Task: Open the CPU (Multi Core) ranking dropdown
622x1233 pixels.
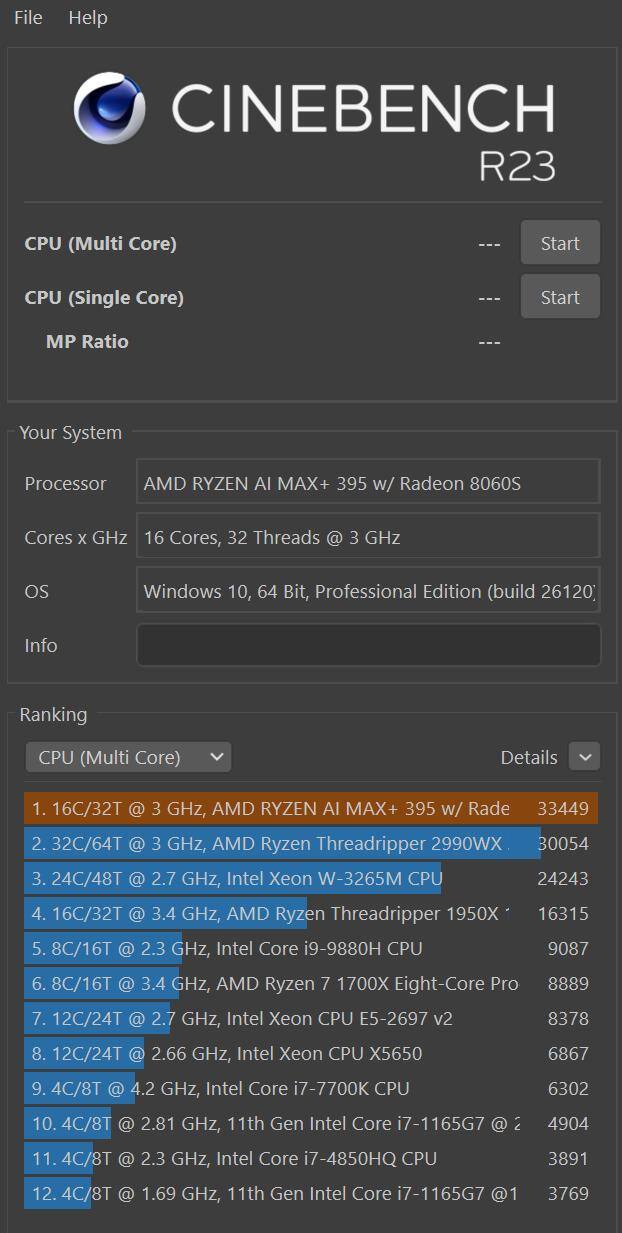Action: click(128, 757)
